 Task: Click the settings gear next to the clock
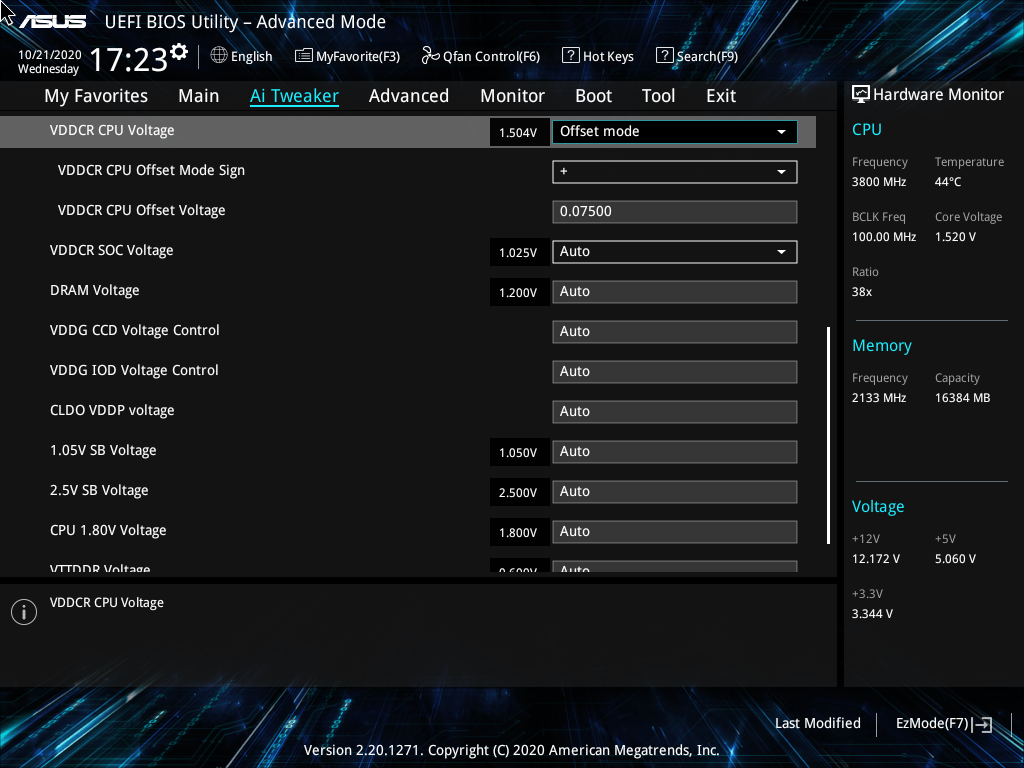click(179, 52)
